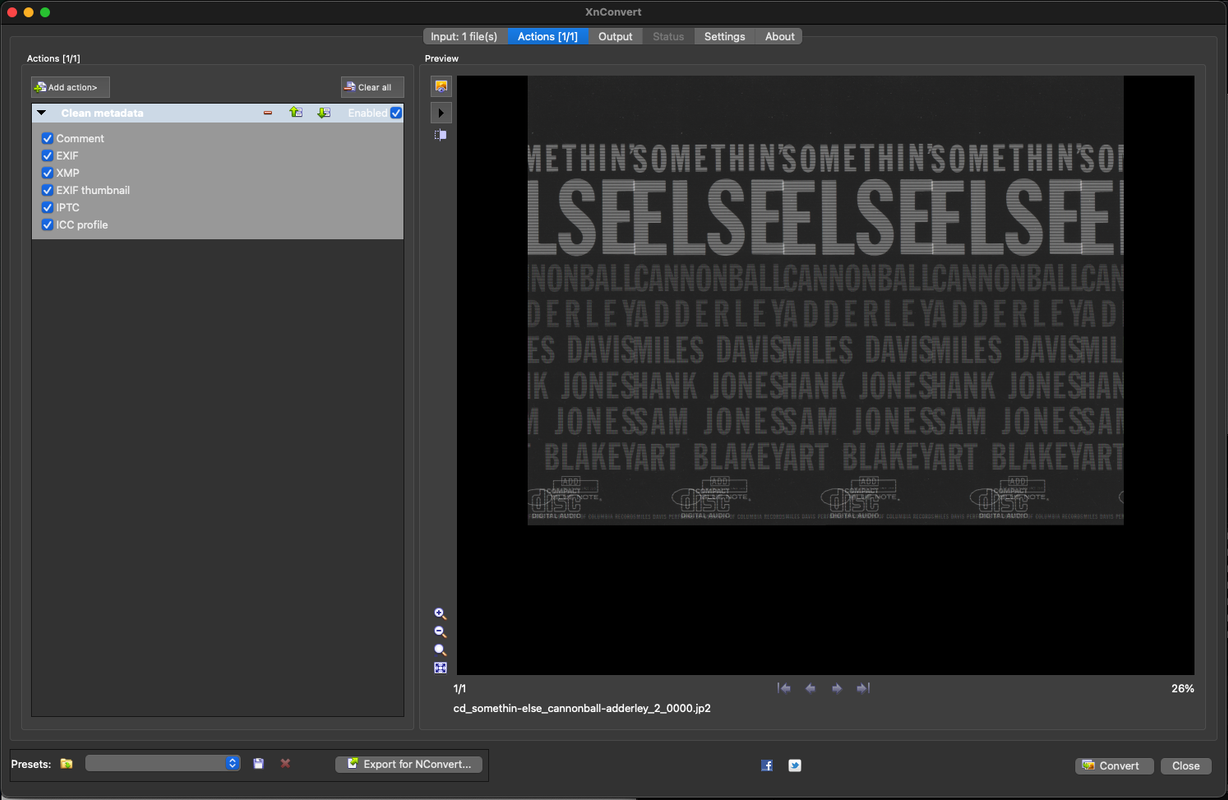Screen dimensions: 1228x800
Task: Collapse the Clean metadata action
Action: [42, 113]
